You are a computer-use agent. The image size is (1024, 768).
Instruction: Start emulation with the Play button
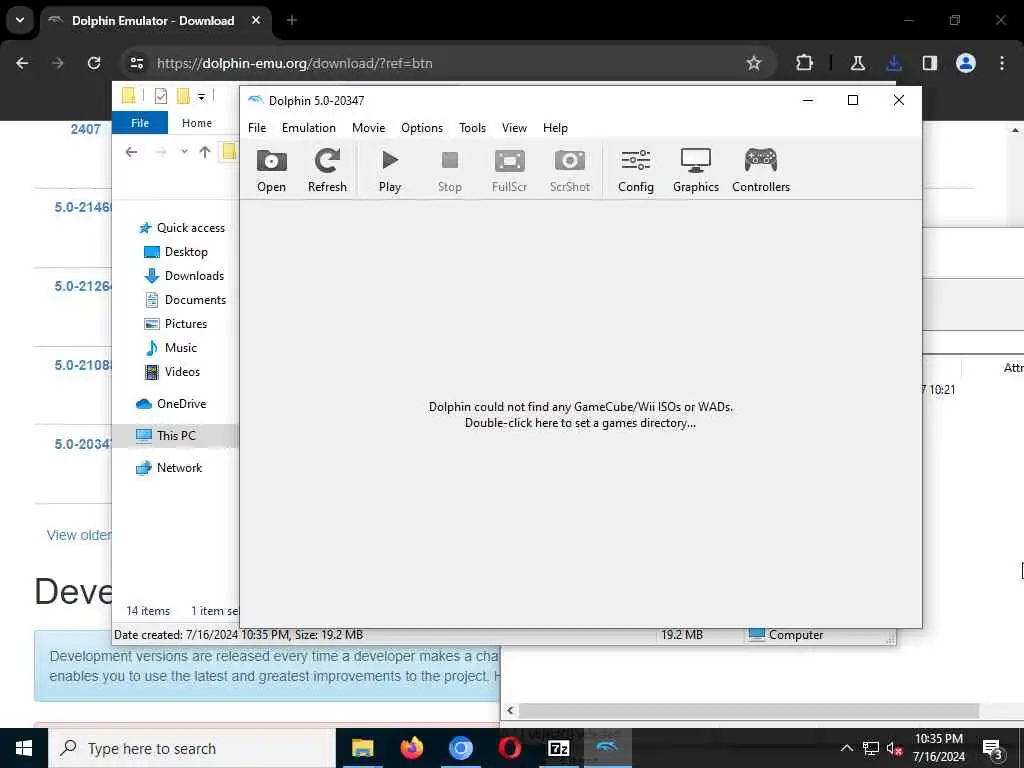[390, 170]
